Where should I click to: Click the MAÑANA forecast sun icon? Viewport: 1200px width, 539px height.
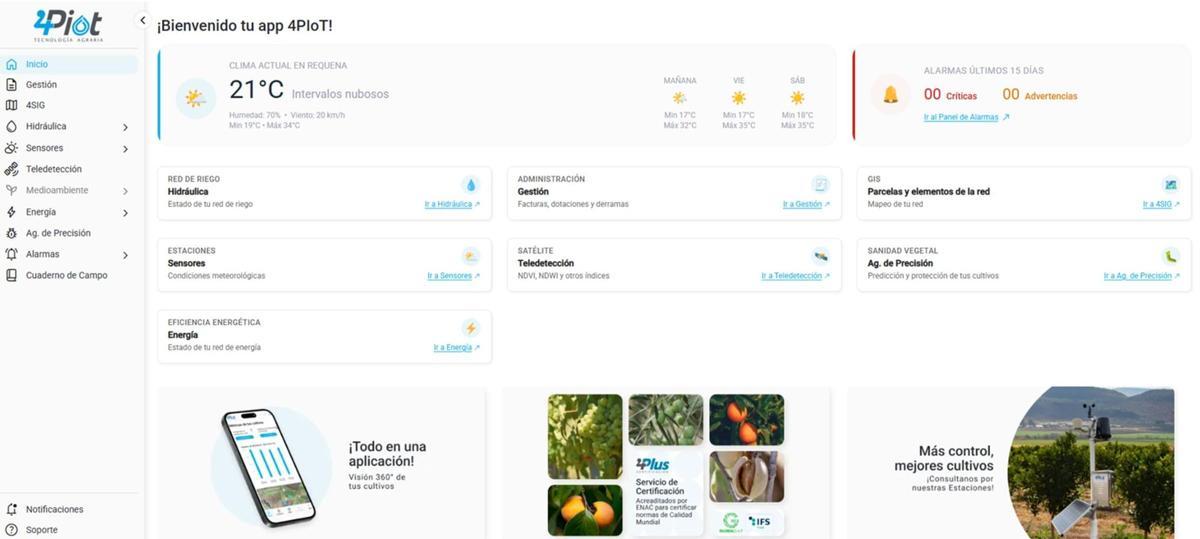(680, 98)
